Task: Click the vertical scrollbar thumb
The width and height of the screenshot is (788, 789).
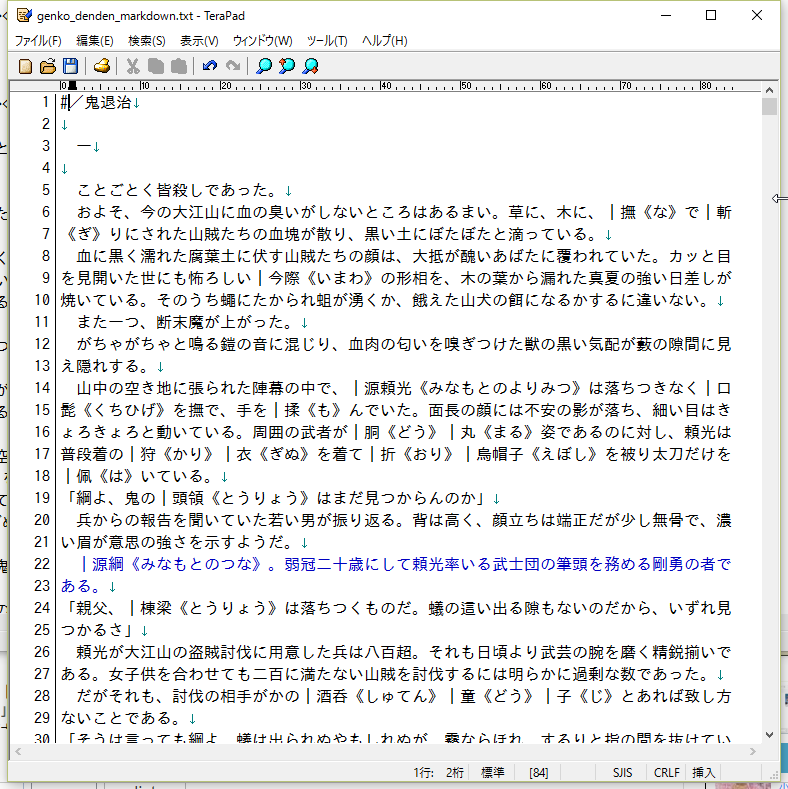Action: (x=769, y=107)
